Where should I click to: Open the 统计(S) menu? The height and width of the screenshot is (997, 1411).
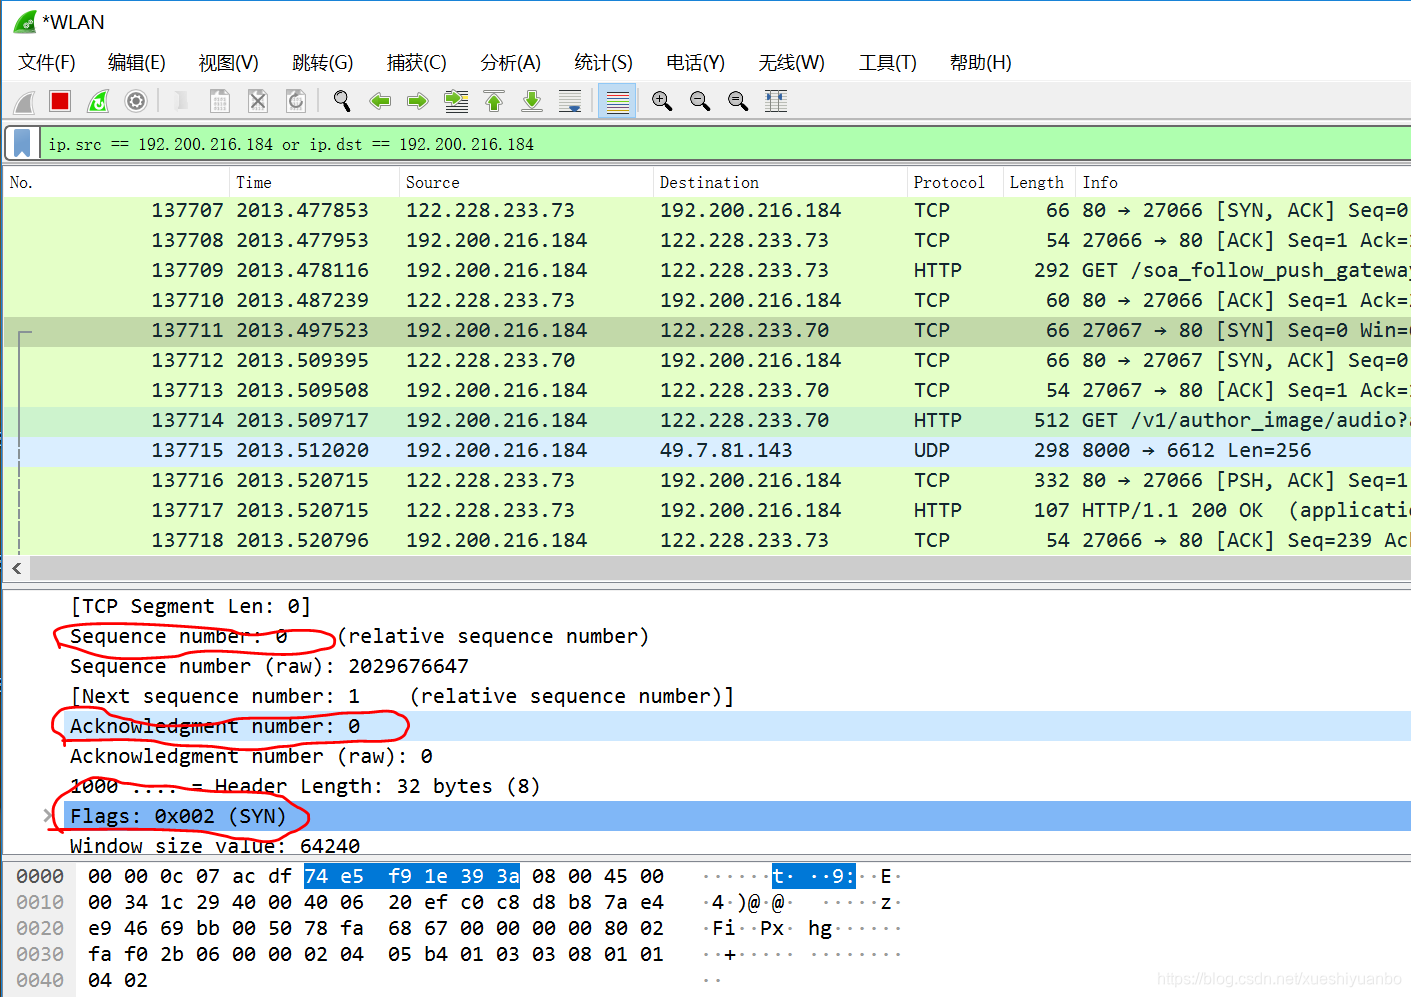[604, 63]
